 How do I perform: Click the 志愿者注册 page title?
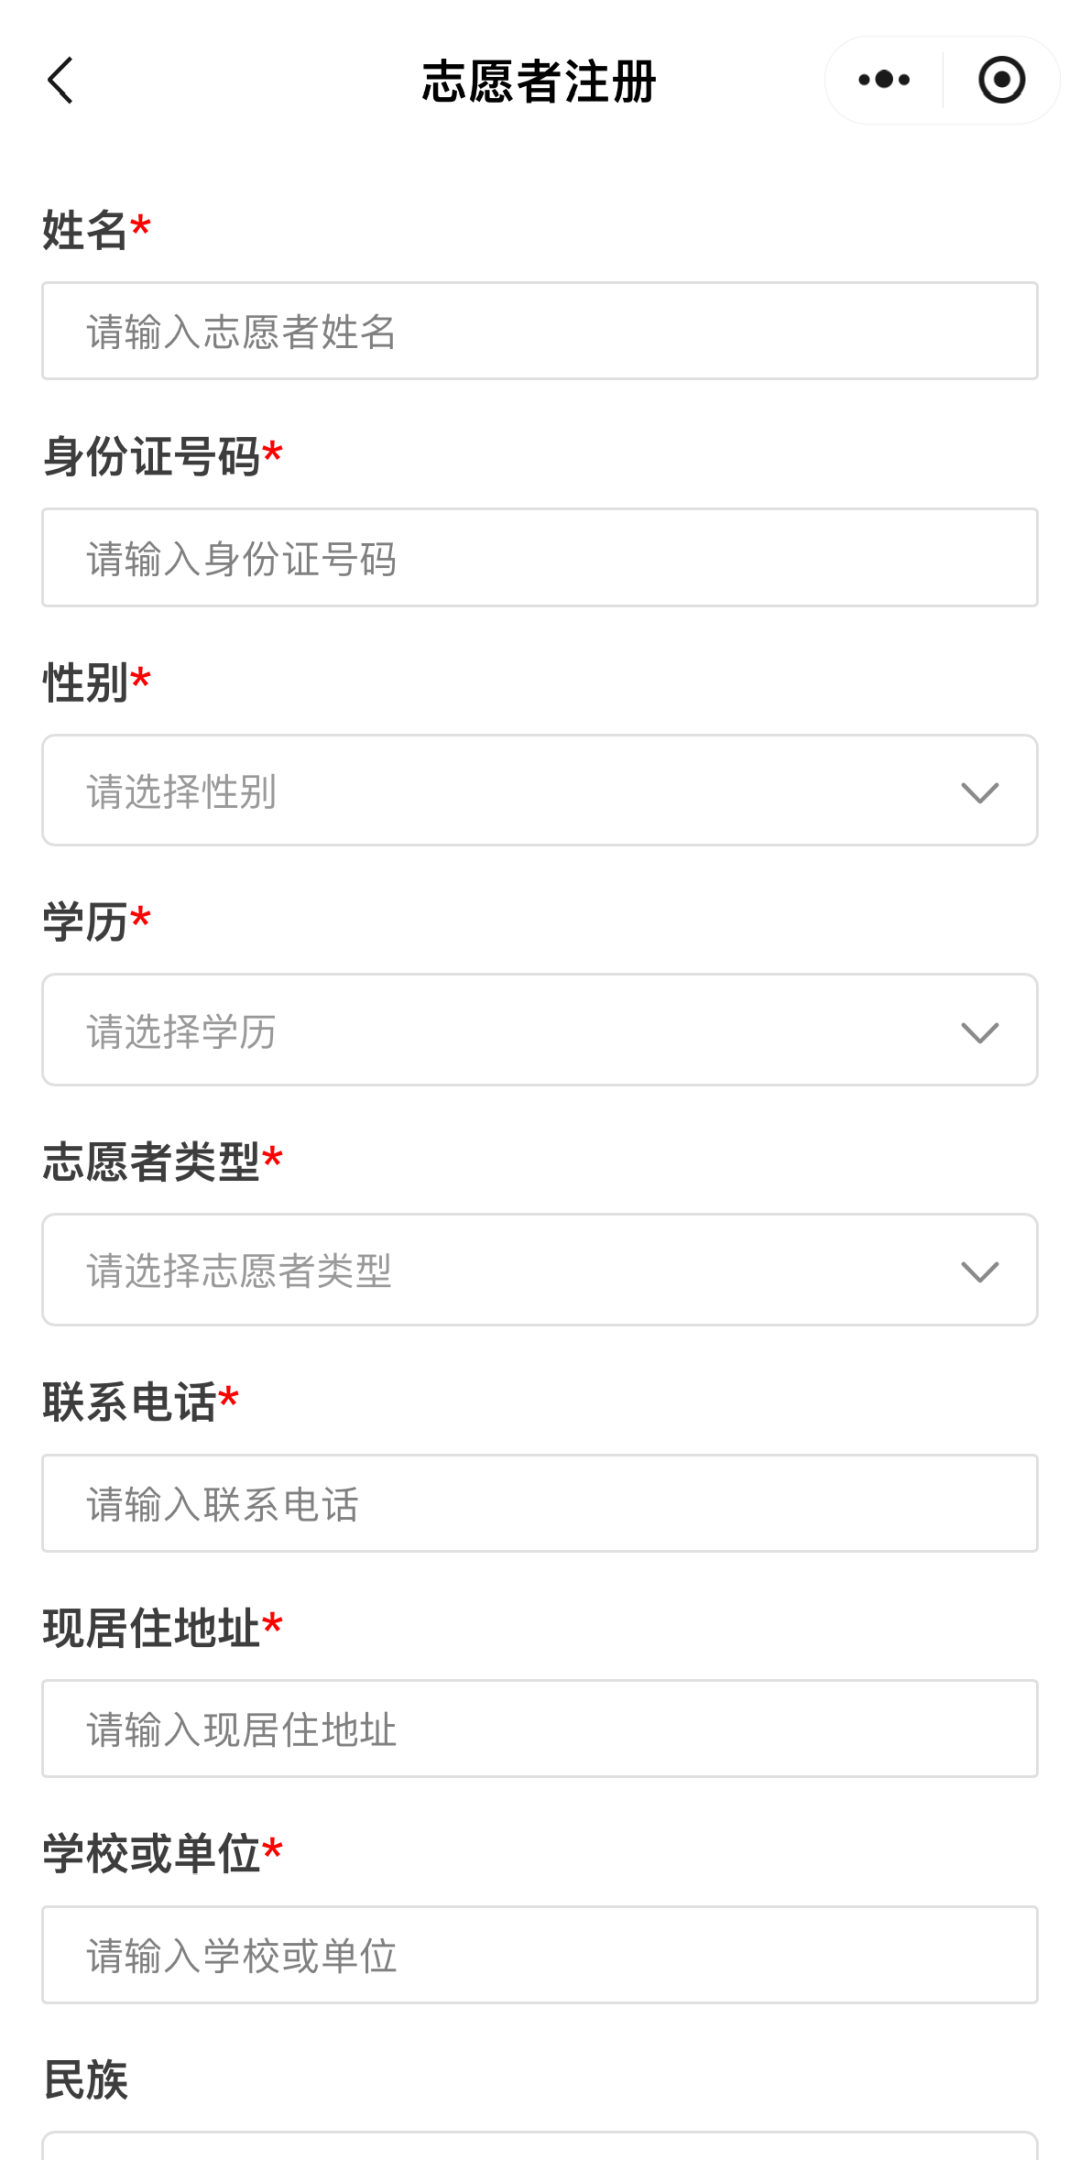coord(539,81)
